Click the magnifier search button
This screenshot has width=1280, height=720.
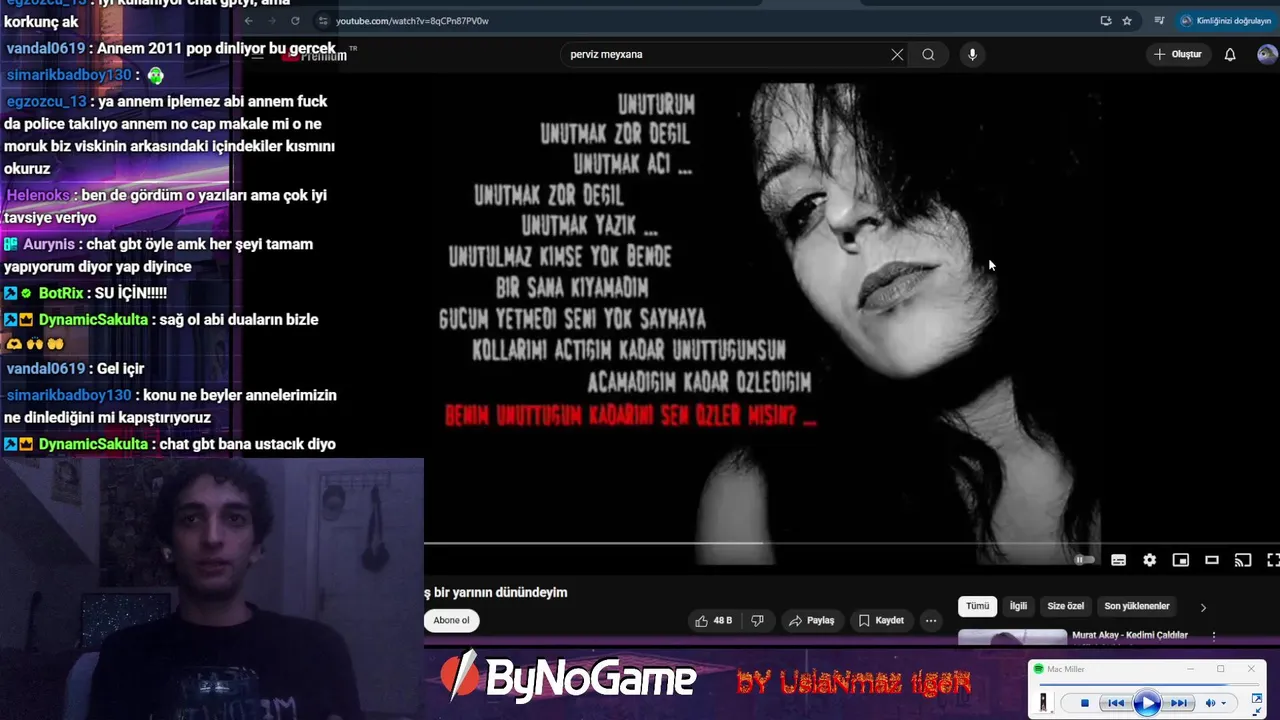click(x=928, y=55)
